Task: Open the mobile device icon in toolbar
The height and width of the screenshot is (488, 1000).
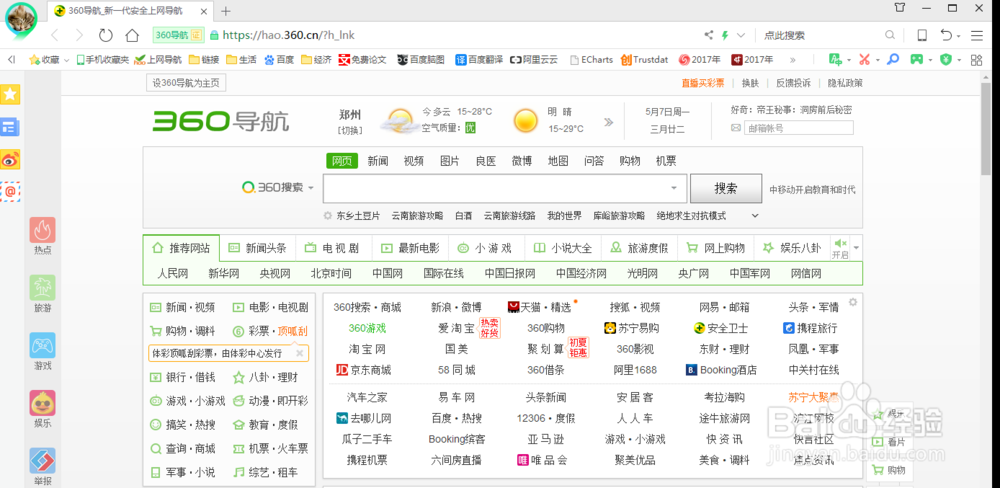Action: tap(922, 35)
